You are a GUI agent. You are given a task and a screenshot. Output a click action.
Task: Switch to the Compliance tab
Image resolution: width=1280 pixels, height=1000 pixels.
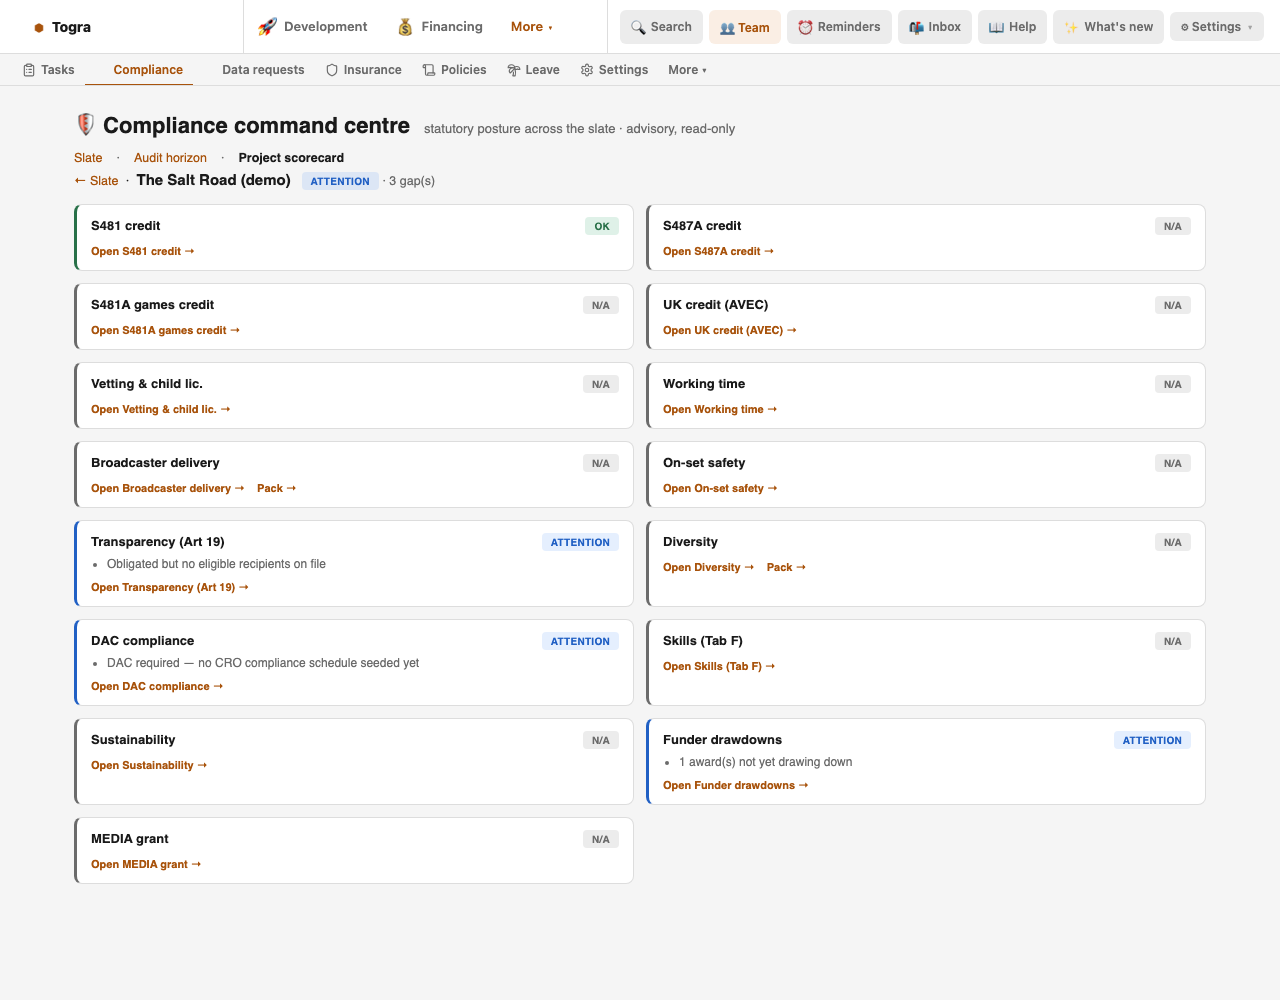(148, 70)
